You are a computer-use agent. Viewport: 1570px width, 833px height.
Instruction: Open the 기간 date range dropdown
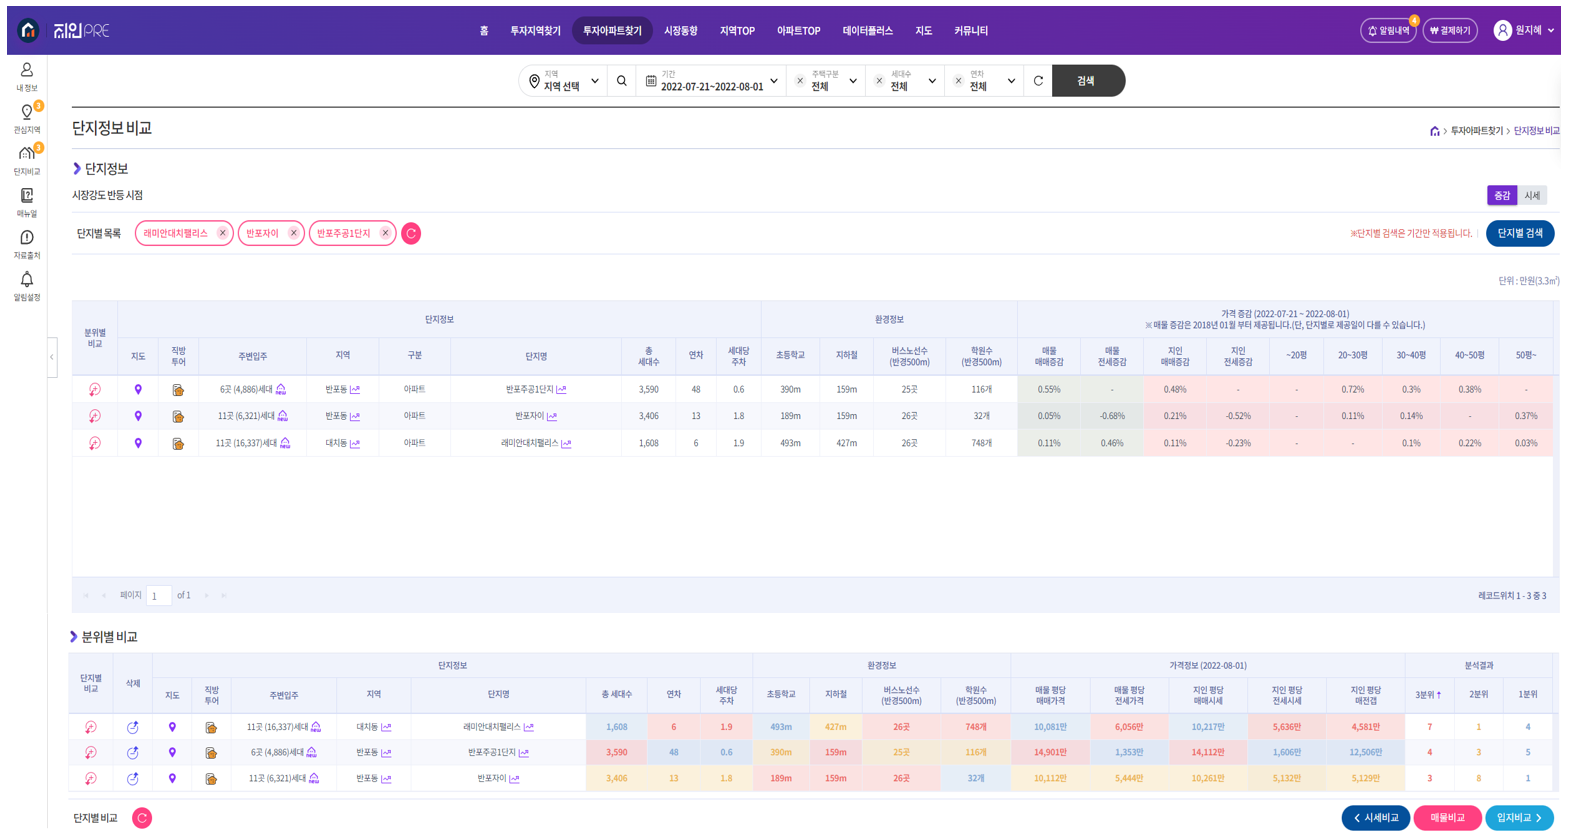point(711,81)
